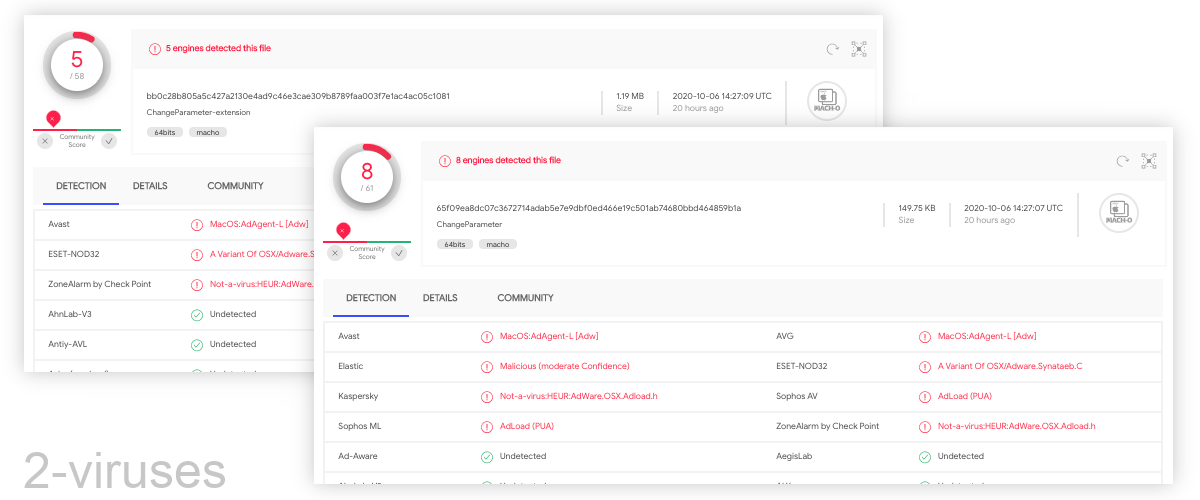This screenshot has height=500, width=1200.
Task: Click graph view icon in back window
Action: click(x=858, y=49)
